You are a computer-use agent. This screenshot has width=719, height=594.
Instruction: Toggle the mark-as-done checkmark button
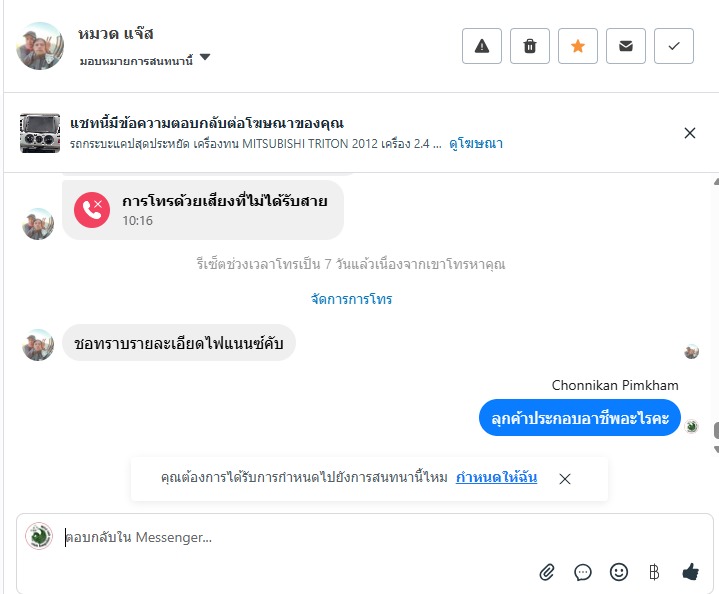click(x=674, y=46)
